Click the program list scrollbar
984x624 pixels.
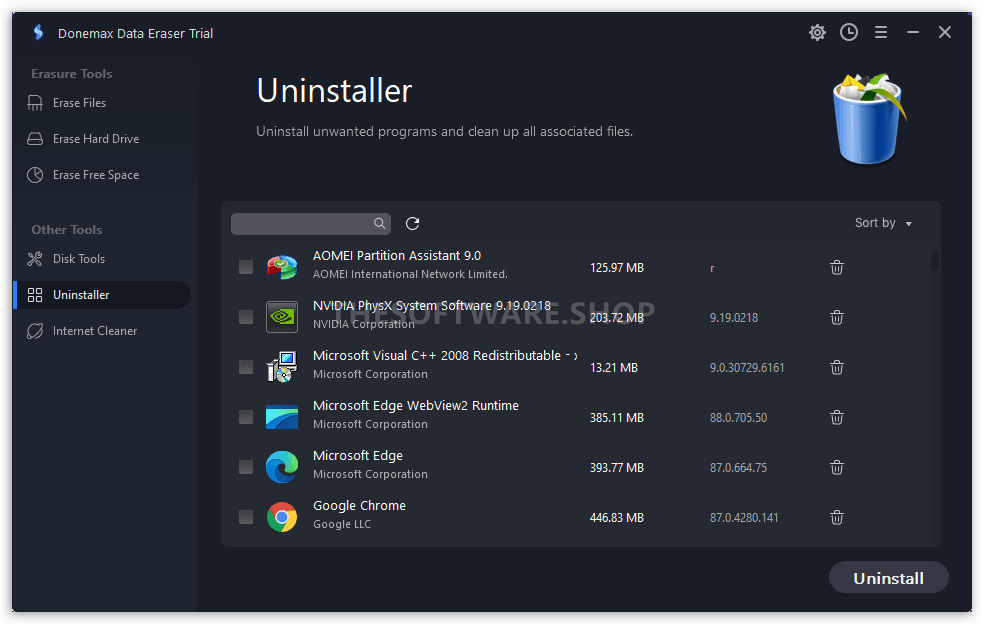point(934,261)
